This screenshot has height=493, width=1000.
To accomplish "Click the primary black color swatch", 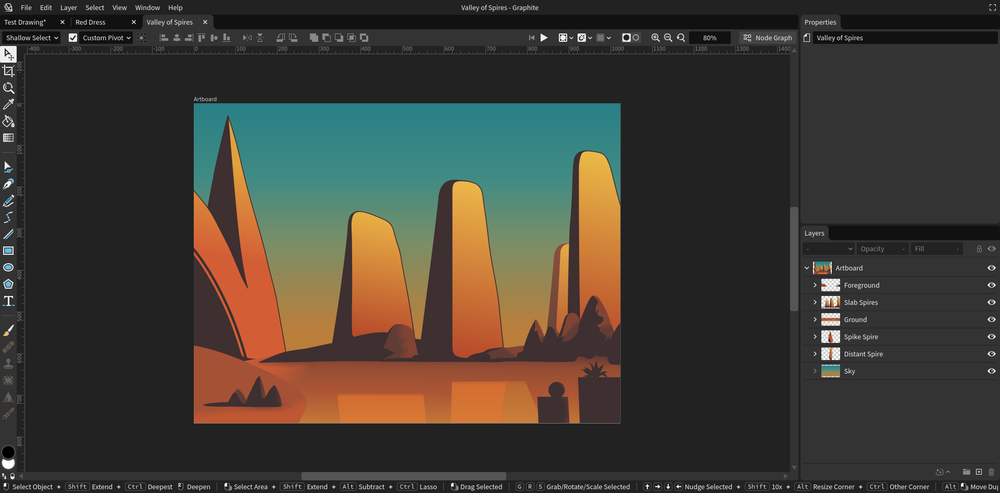I will tap(8, 452).
